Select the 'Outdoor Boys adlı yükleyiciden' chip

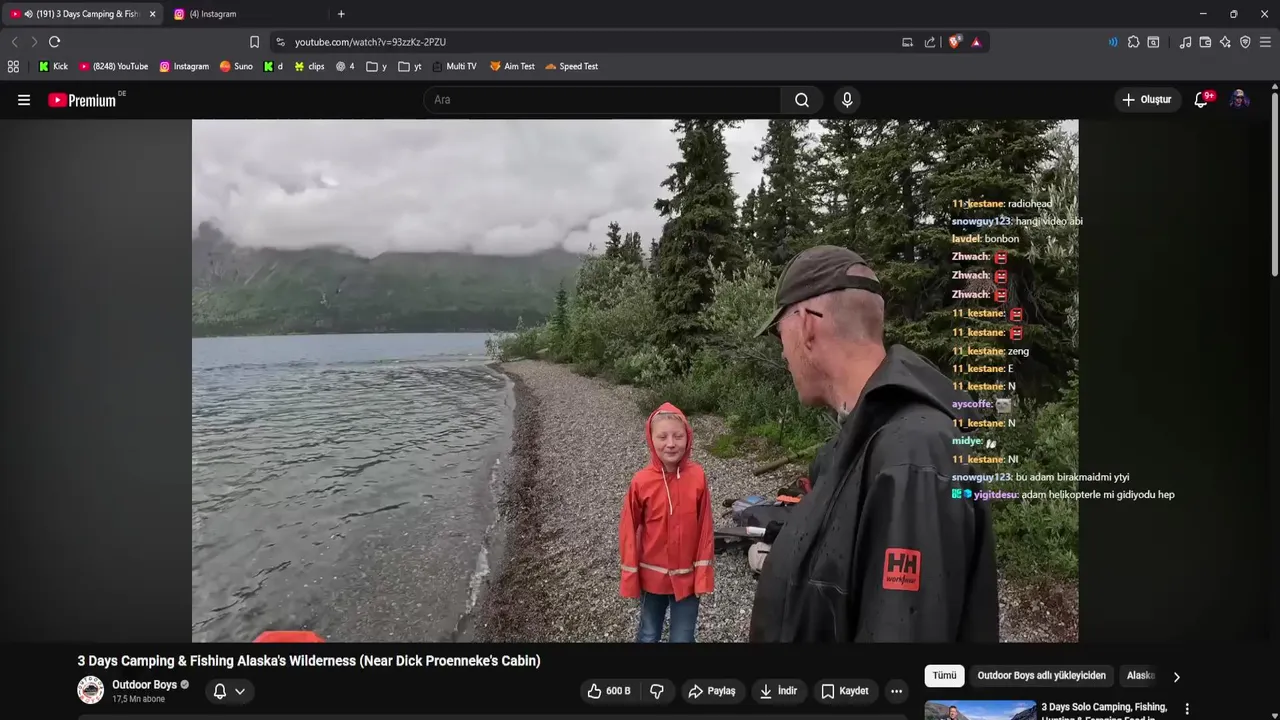[x=1041, y=676]
